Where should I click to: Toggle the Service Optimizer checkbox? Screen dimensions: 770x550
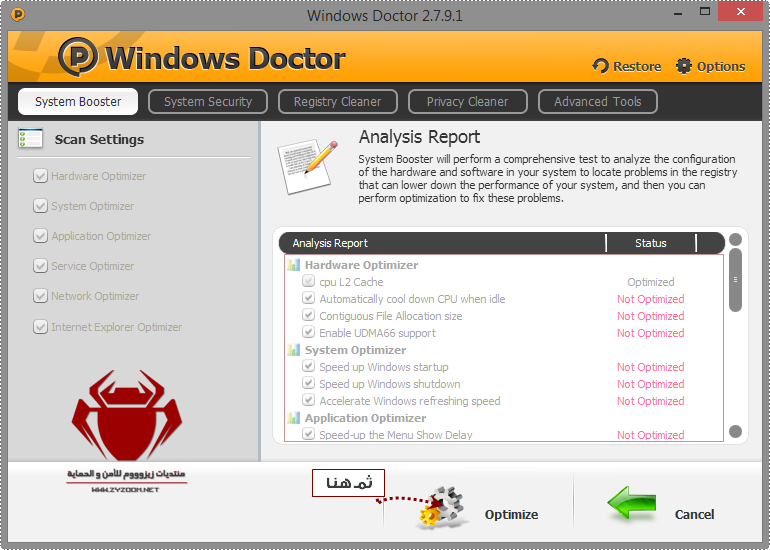[40, 266]
